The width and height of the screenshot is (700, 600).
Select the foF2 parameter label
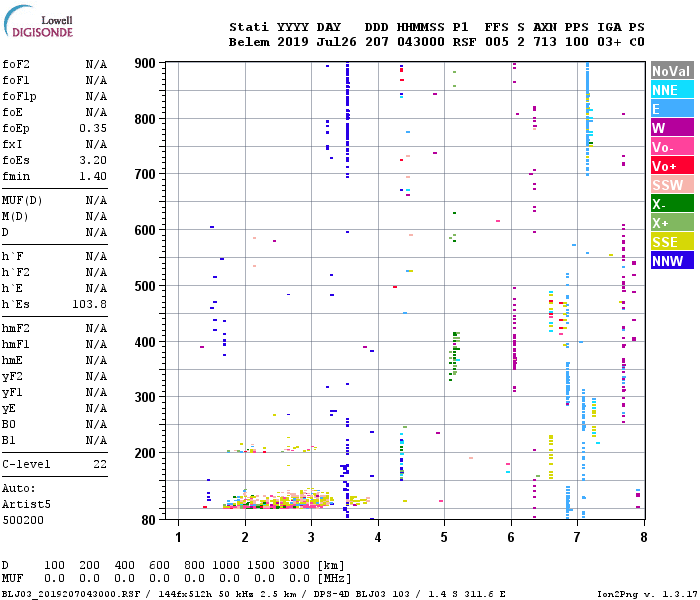pos(16,64)
